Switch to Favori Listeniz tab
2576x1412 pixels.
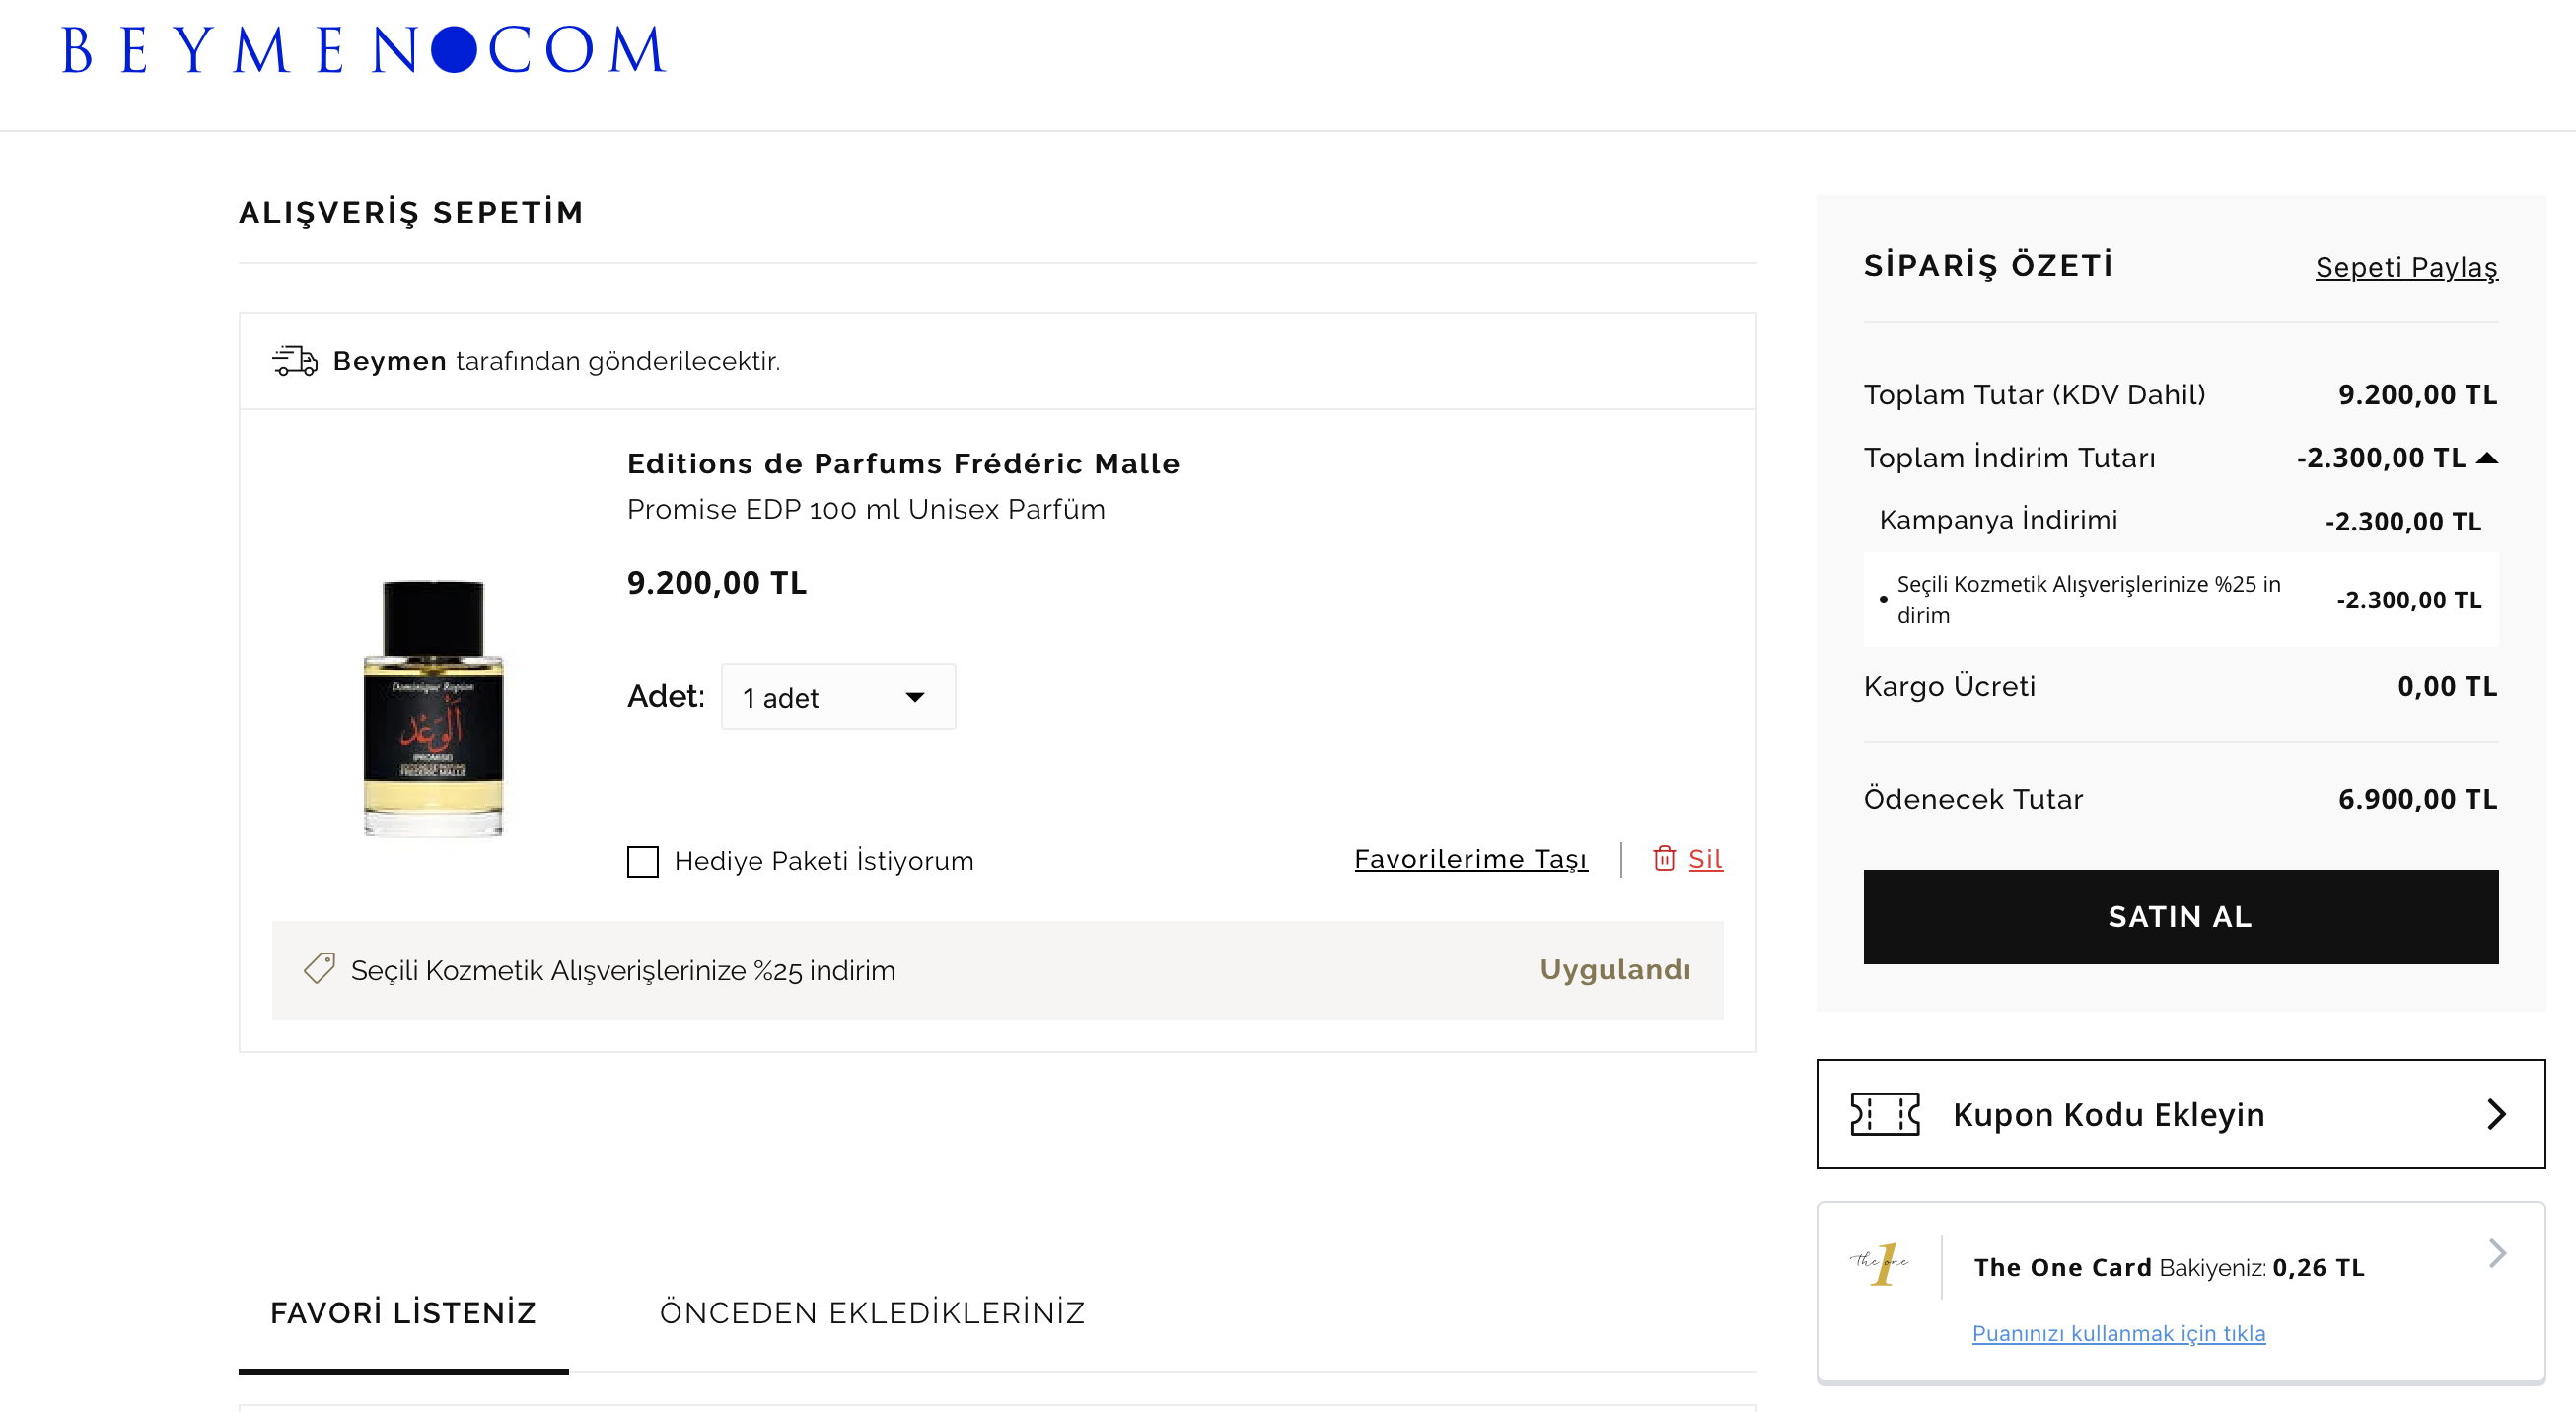[403, 1312]
